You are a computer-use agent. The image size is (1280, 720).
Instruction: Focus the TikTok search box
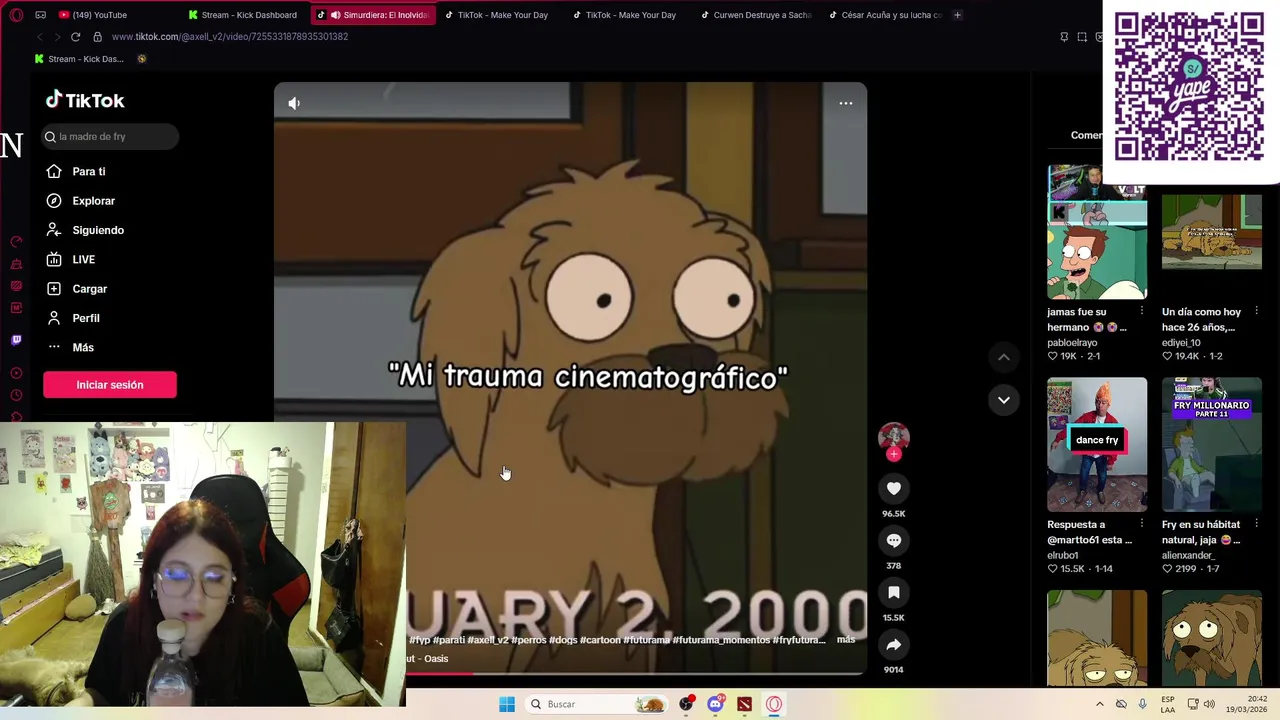point(110,136)
